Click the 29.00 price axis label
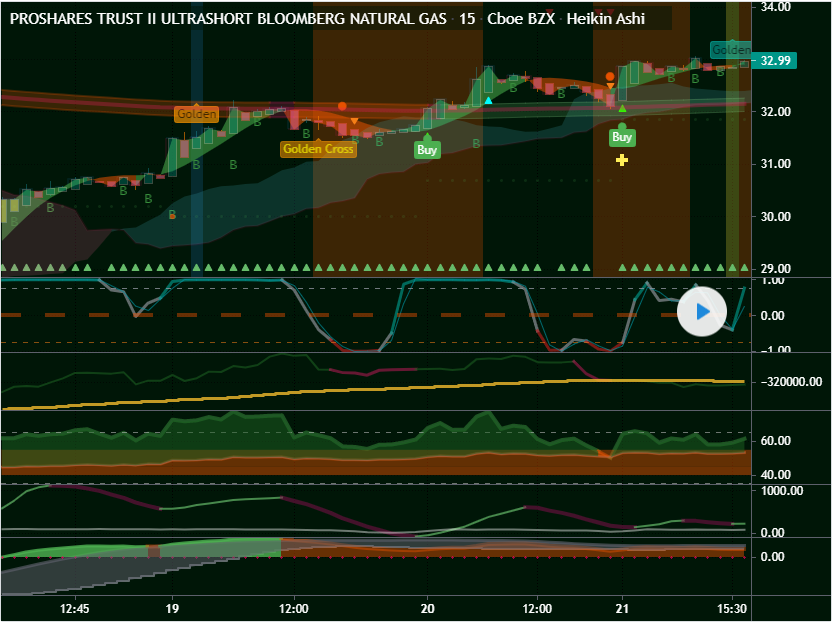Image resolution: width=832 pixels, height=622 pixels. pyautogui.click(x=775, y=269)
